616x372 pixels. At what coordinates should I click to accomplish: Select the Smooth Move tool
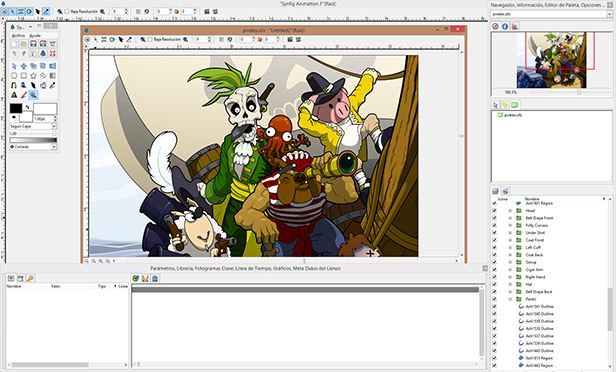coord(24,66)
